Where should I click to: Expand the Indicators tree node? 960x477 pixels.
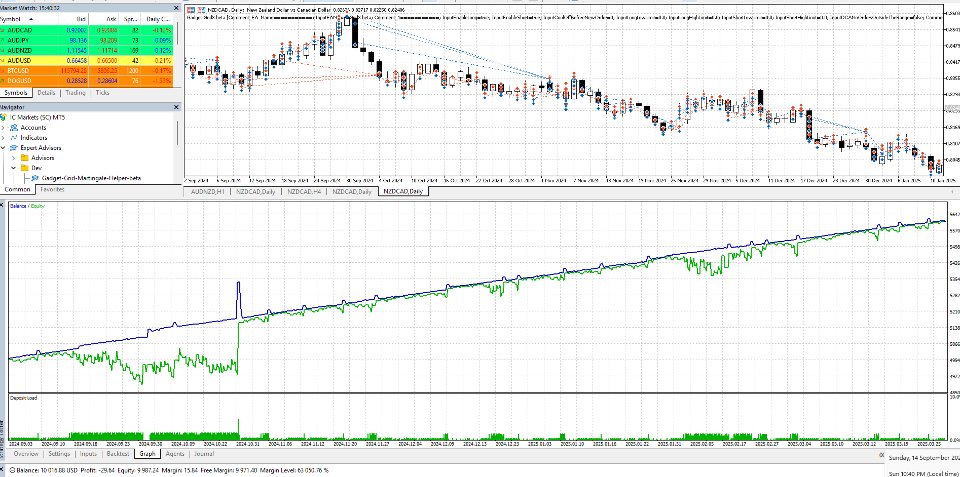click(4, 138)
